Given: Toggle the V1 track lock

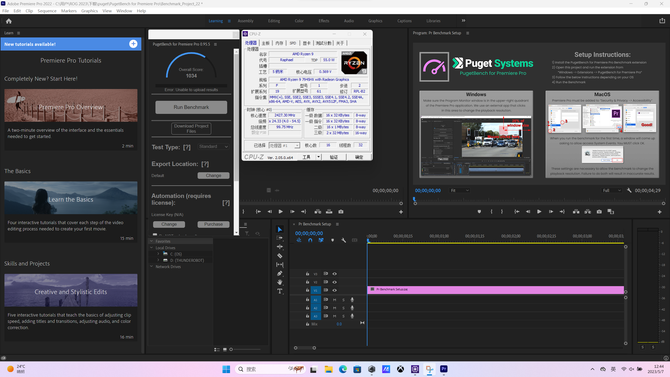Looking at the screenshot, I should pyautogui.click(x=307, y=290).
